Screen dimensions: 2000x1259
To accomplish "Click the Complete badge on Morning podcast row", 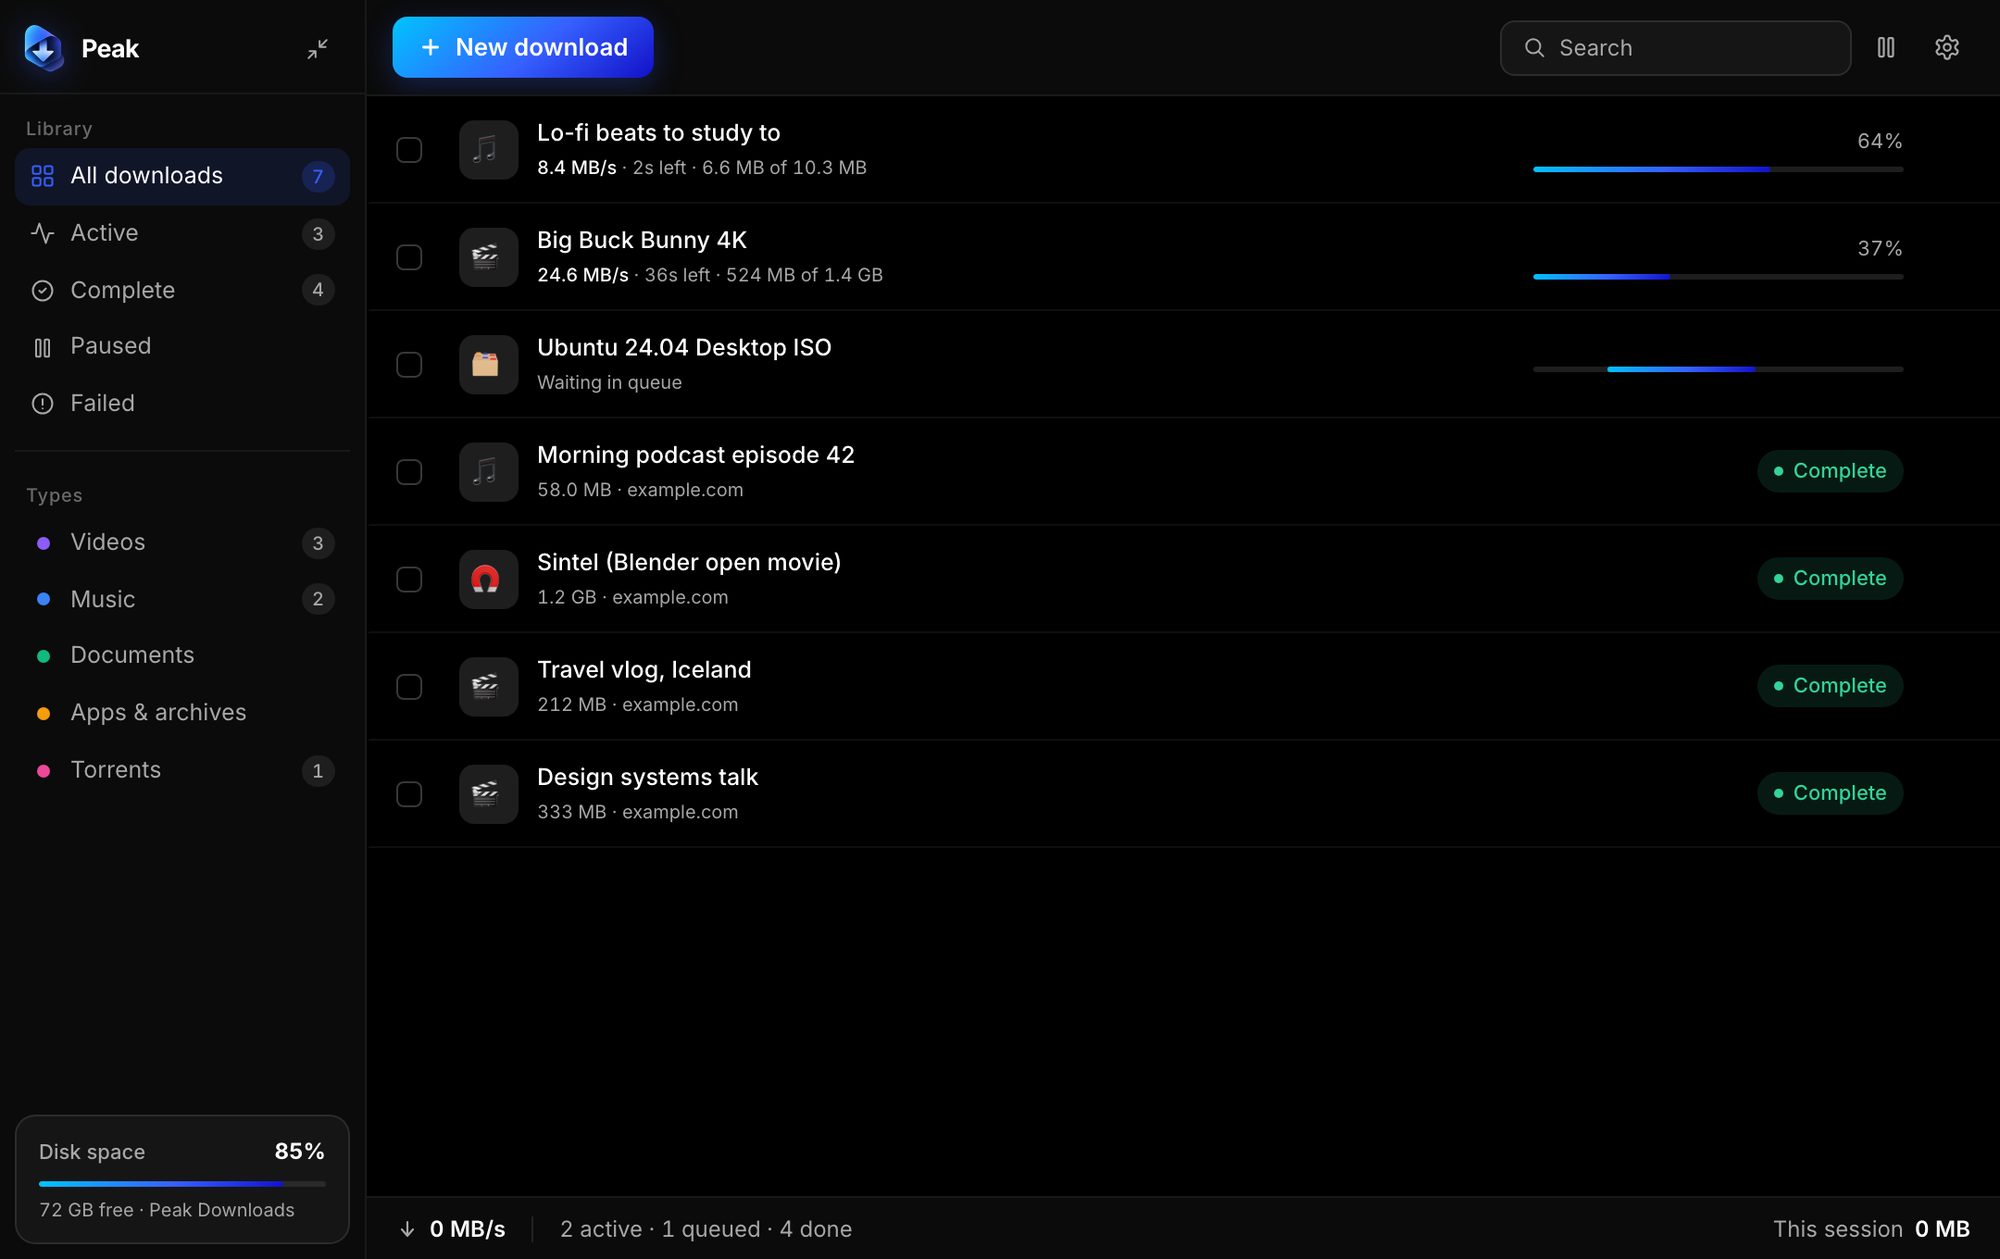I will pos(1830,471).
